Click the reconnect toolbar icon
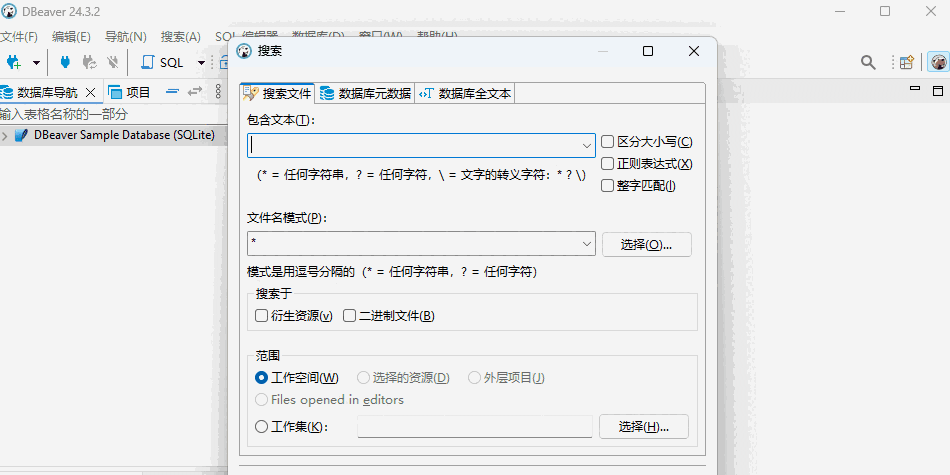 click(90, 62)
